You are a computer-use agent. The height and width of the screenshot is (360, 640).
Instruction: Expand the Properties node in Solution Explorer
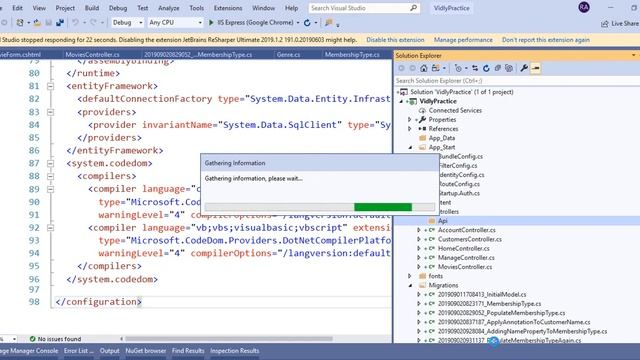click(409, 120)
